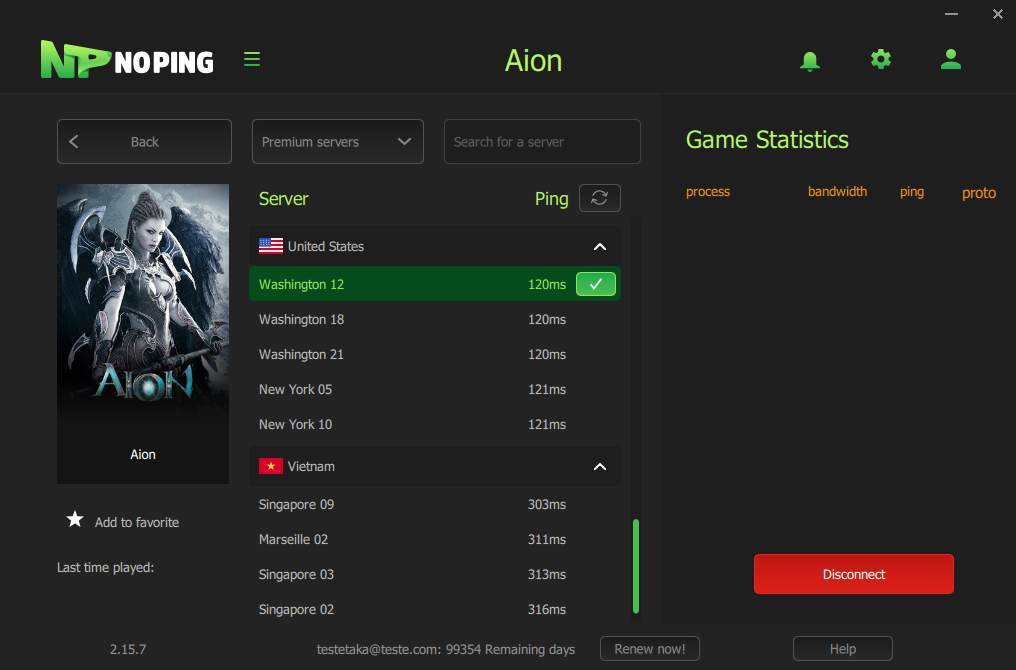Image resolution: width=1016 pixels, height=670 pixels.
Task: Select the Singapore 02 server
Action: click(435, 609)
